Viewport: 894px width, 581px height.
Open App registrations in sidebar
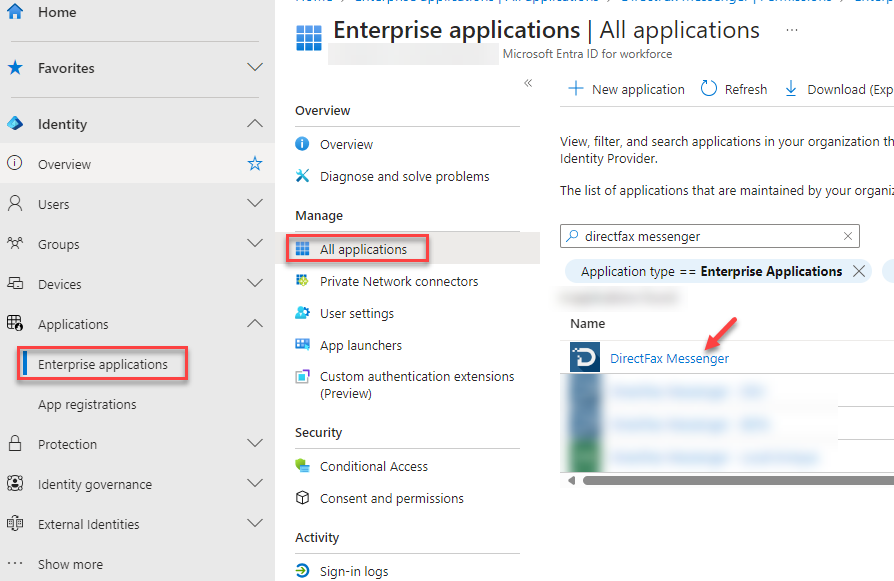click(87, 404)
